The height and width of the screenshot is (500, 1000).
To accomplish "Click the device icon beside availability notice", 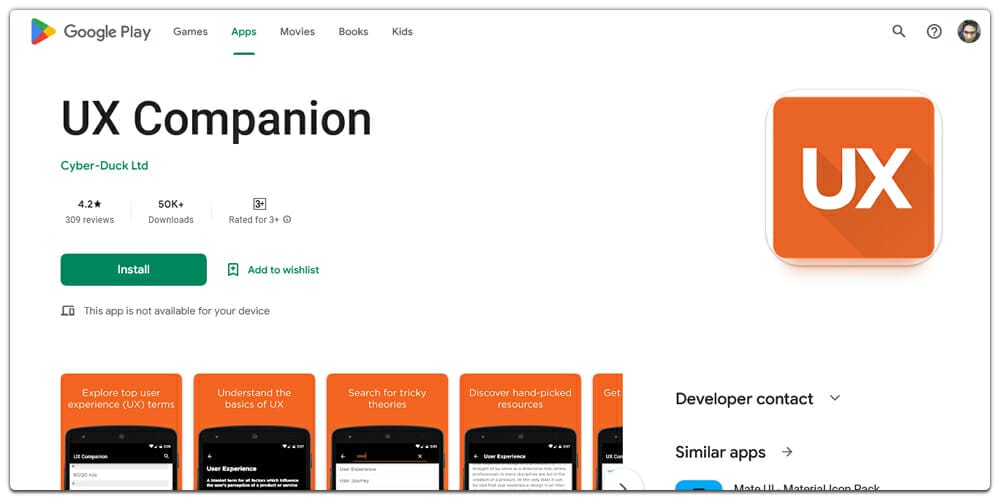I will (68, 311).
